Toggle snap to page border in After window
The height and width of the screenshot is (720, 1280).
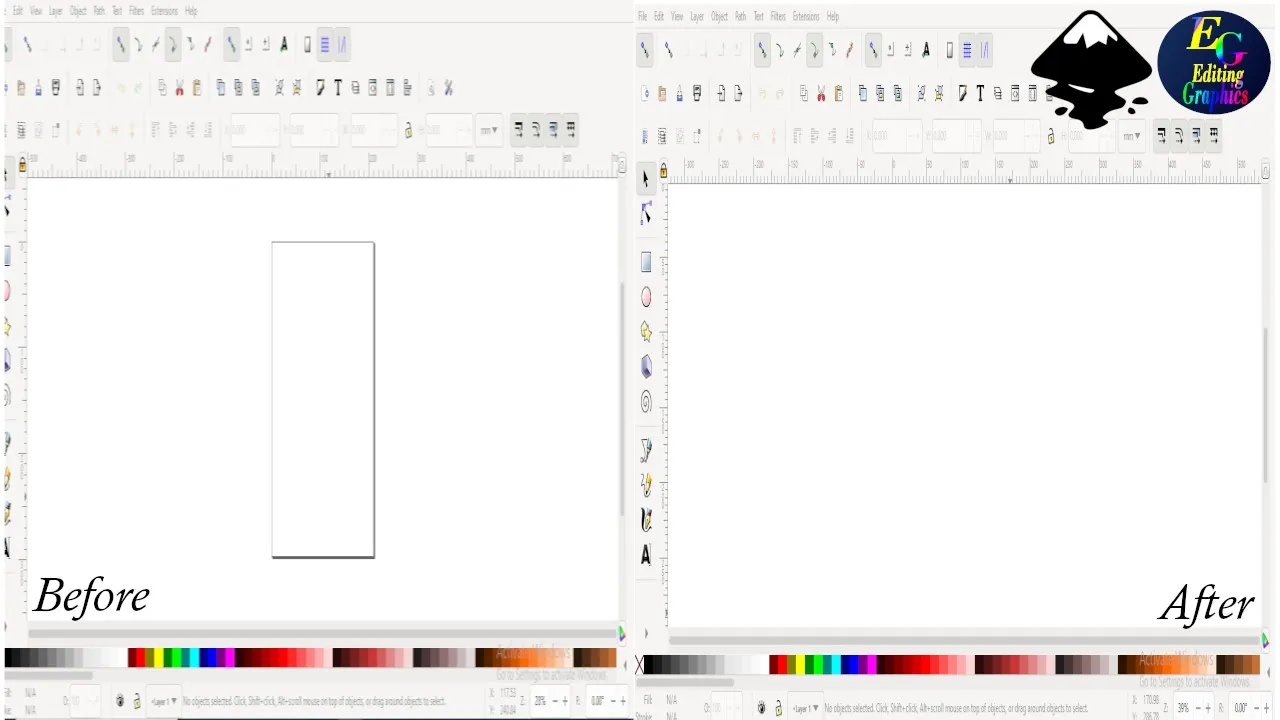point(949,49)
